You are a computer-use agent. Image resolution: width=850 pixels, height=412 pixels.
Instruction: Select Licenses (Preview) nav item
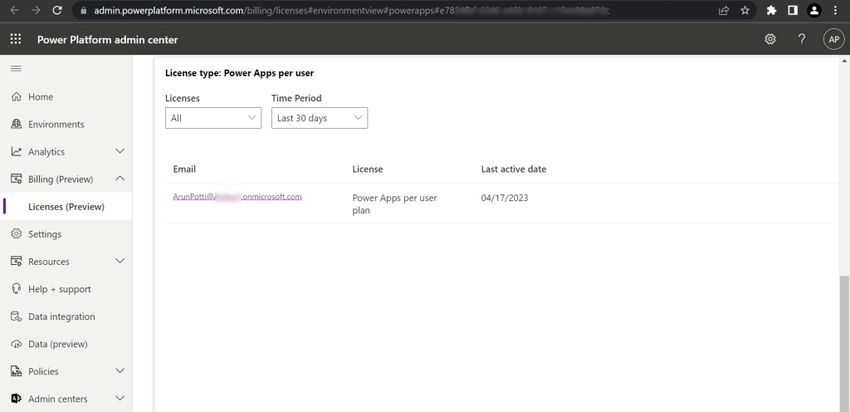66,207
